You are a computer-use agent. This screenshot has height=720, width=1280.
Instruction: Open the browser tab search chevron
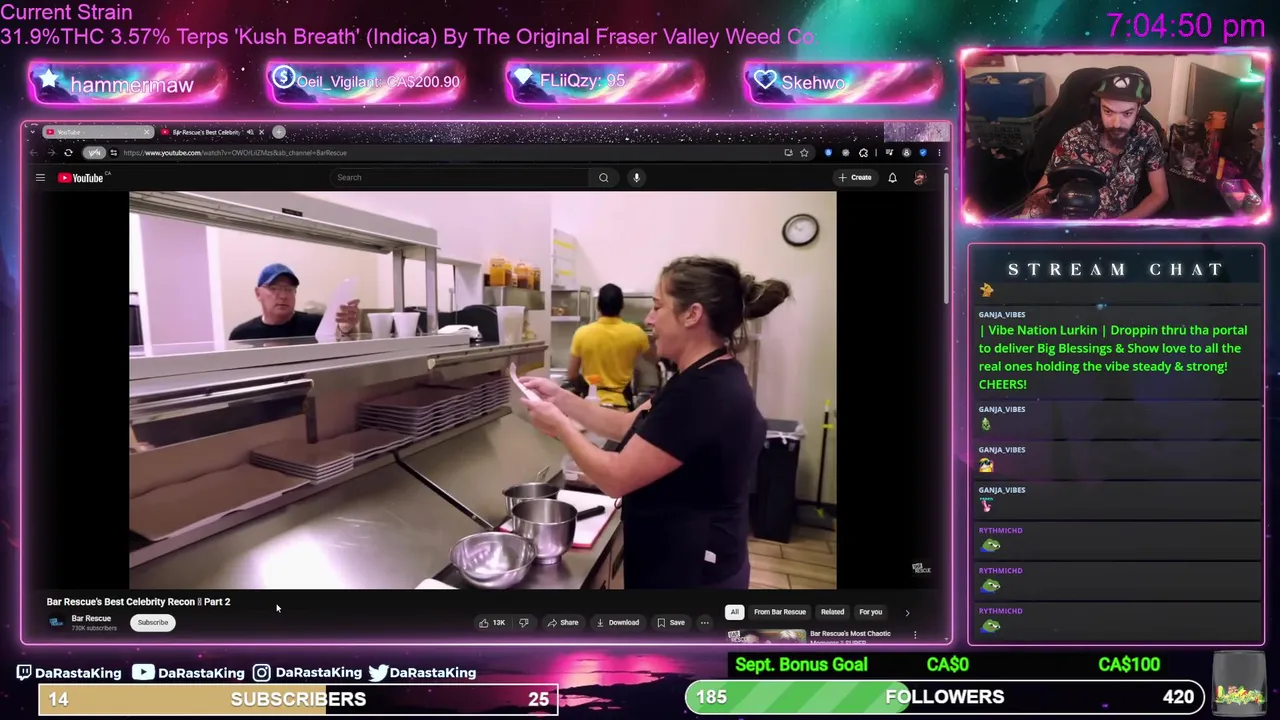click(x=33, y=132)
